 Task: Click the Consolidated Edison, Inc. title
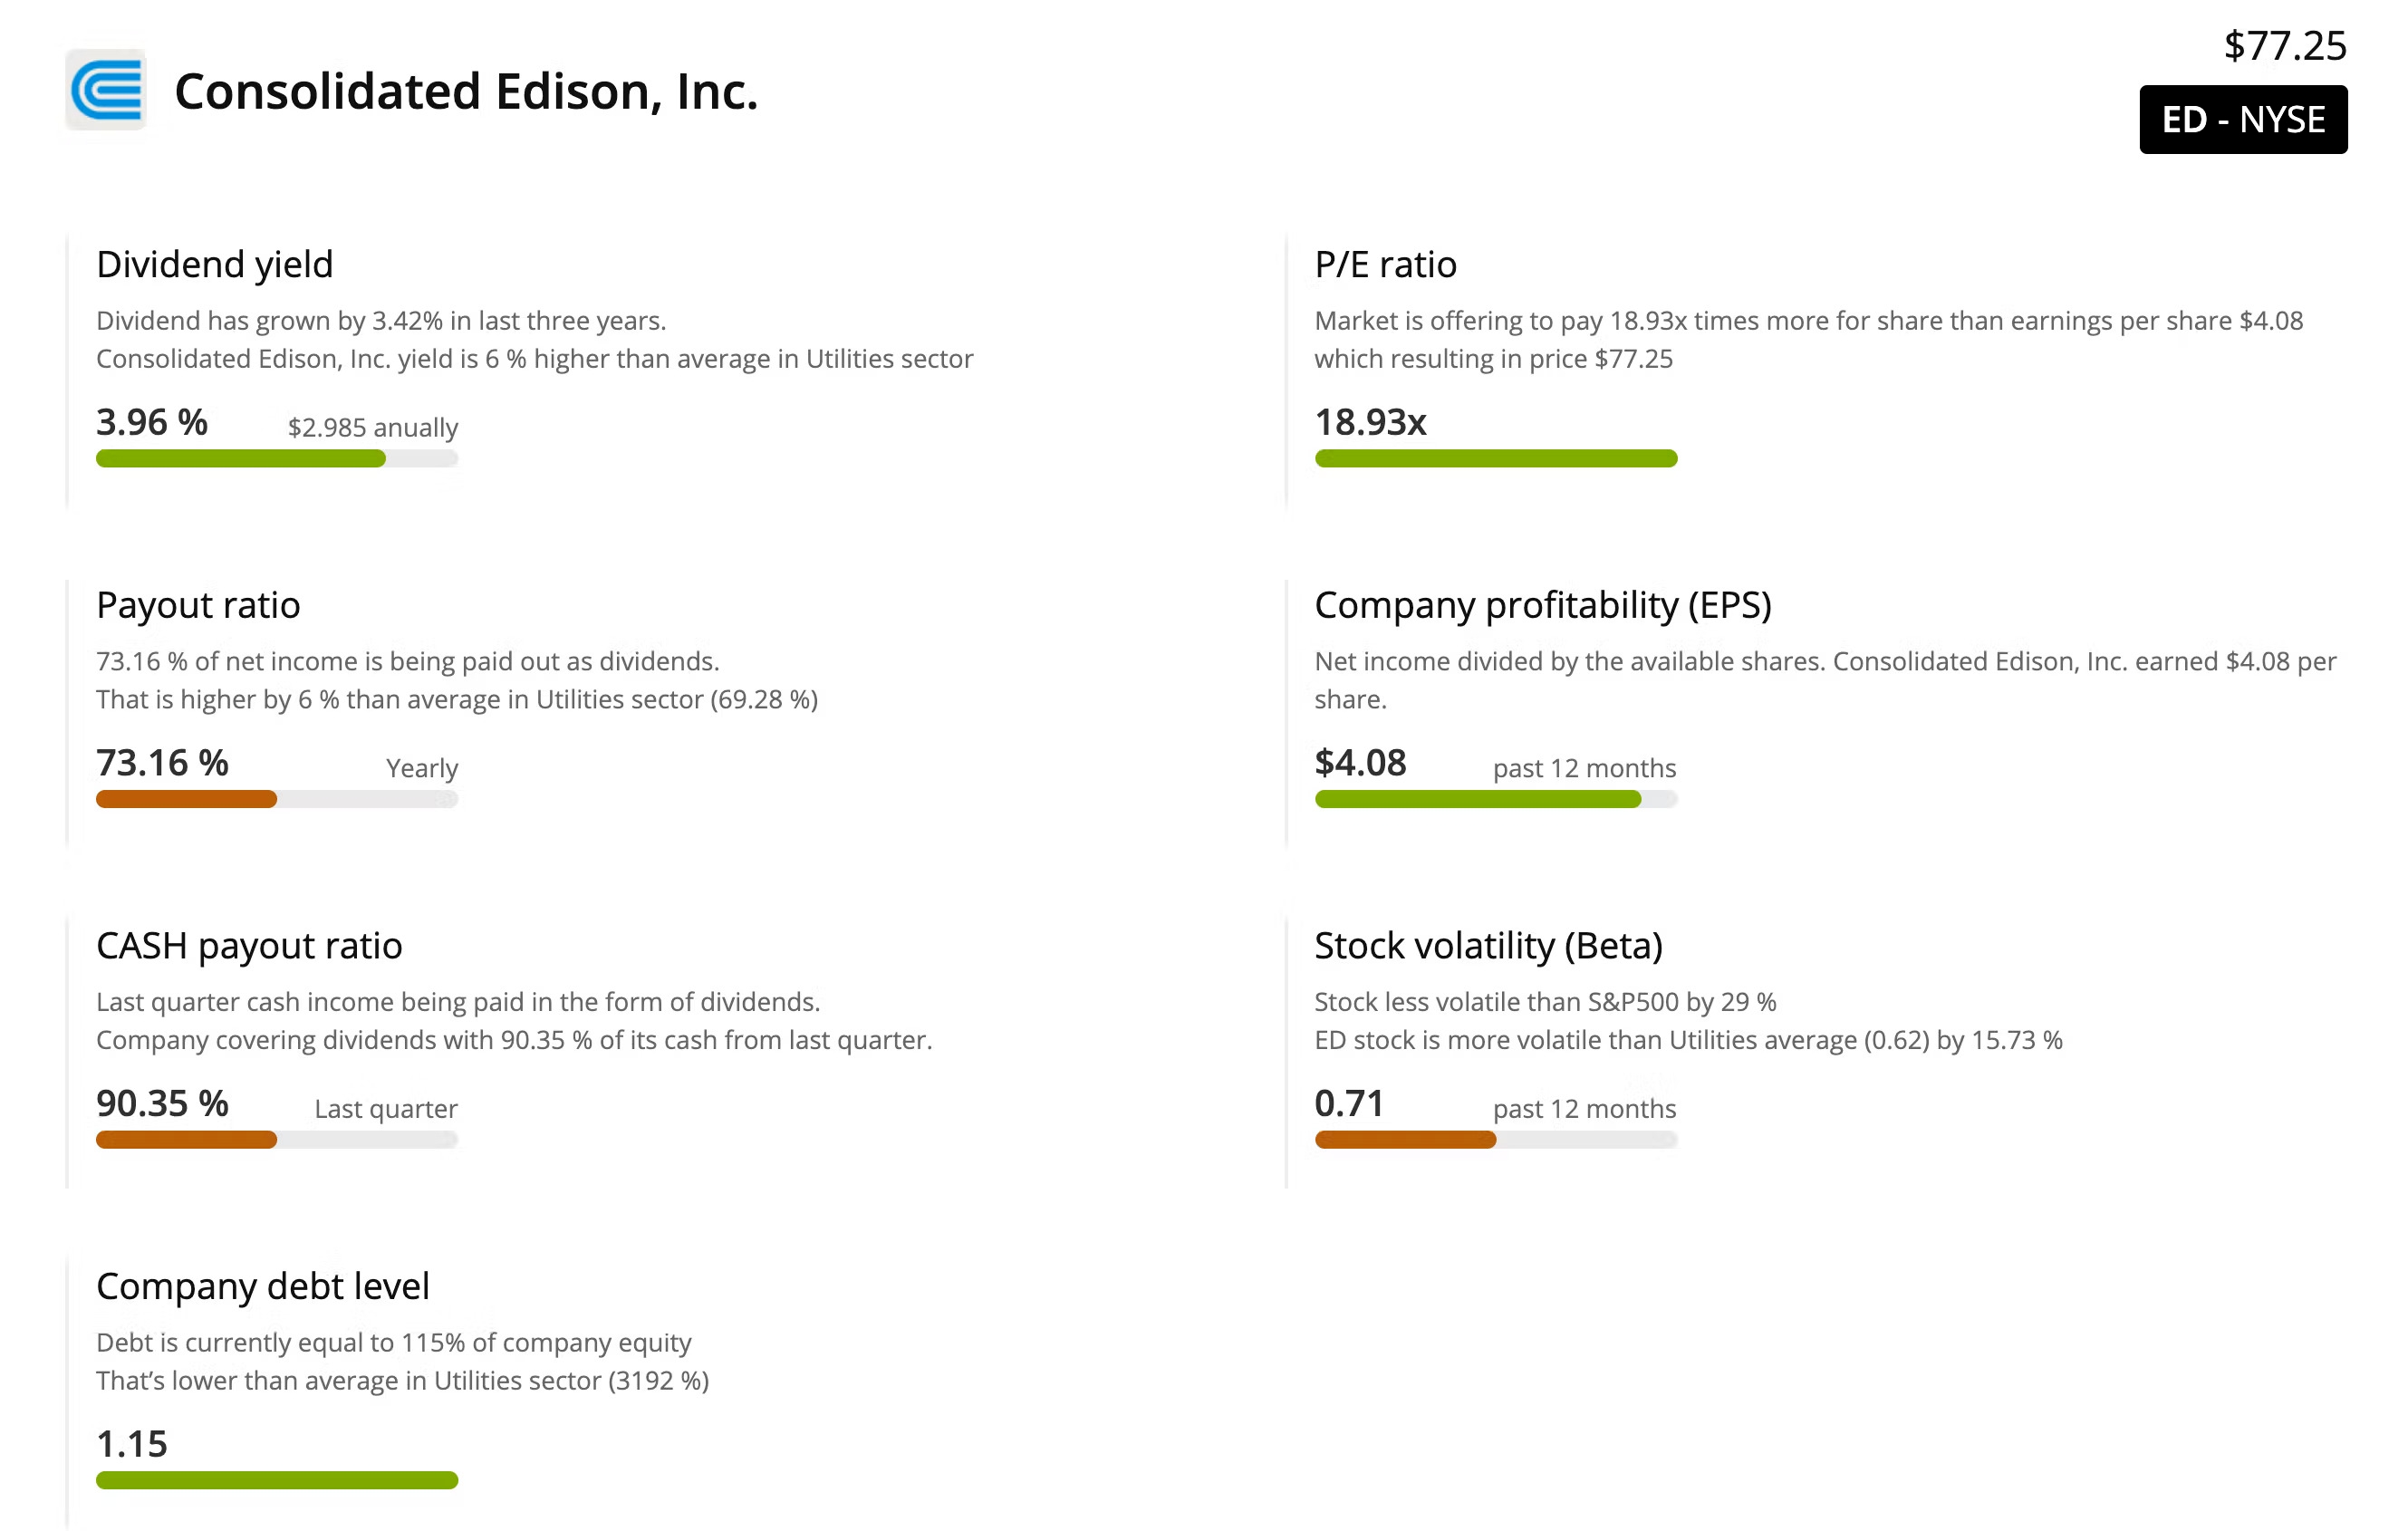point(466,92)
